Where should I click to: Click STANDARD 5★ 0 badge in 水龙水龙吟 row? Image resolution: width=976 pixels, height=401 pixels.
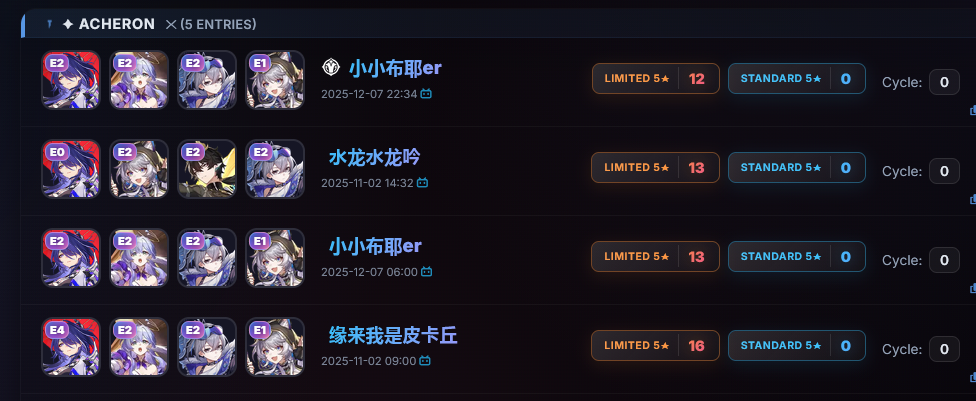[x=797, y=167]
